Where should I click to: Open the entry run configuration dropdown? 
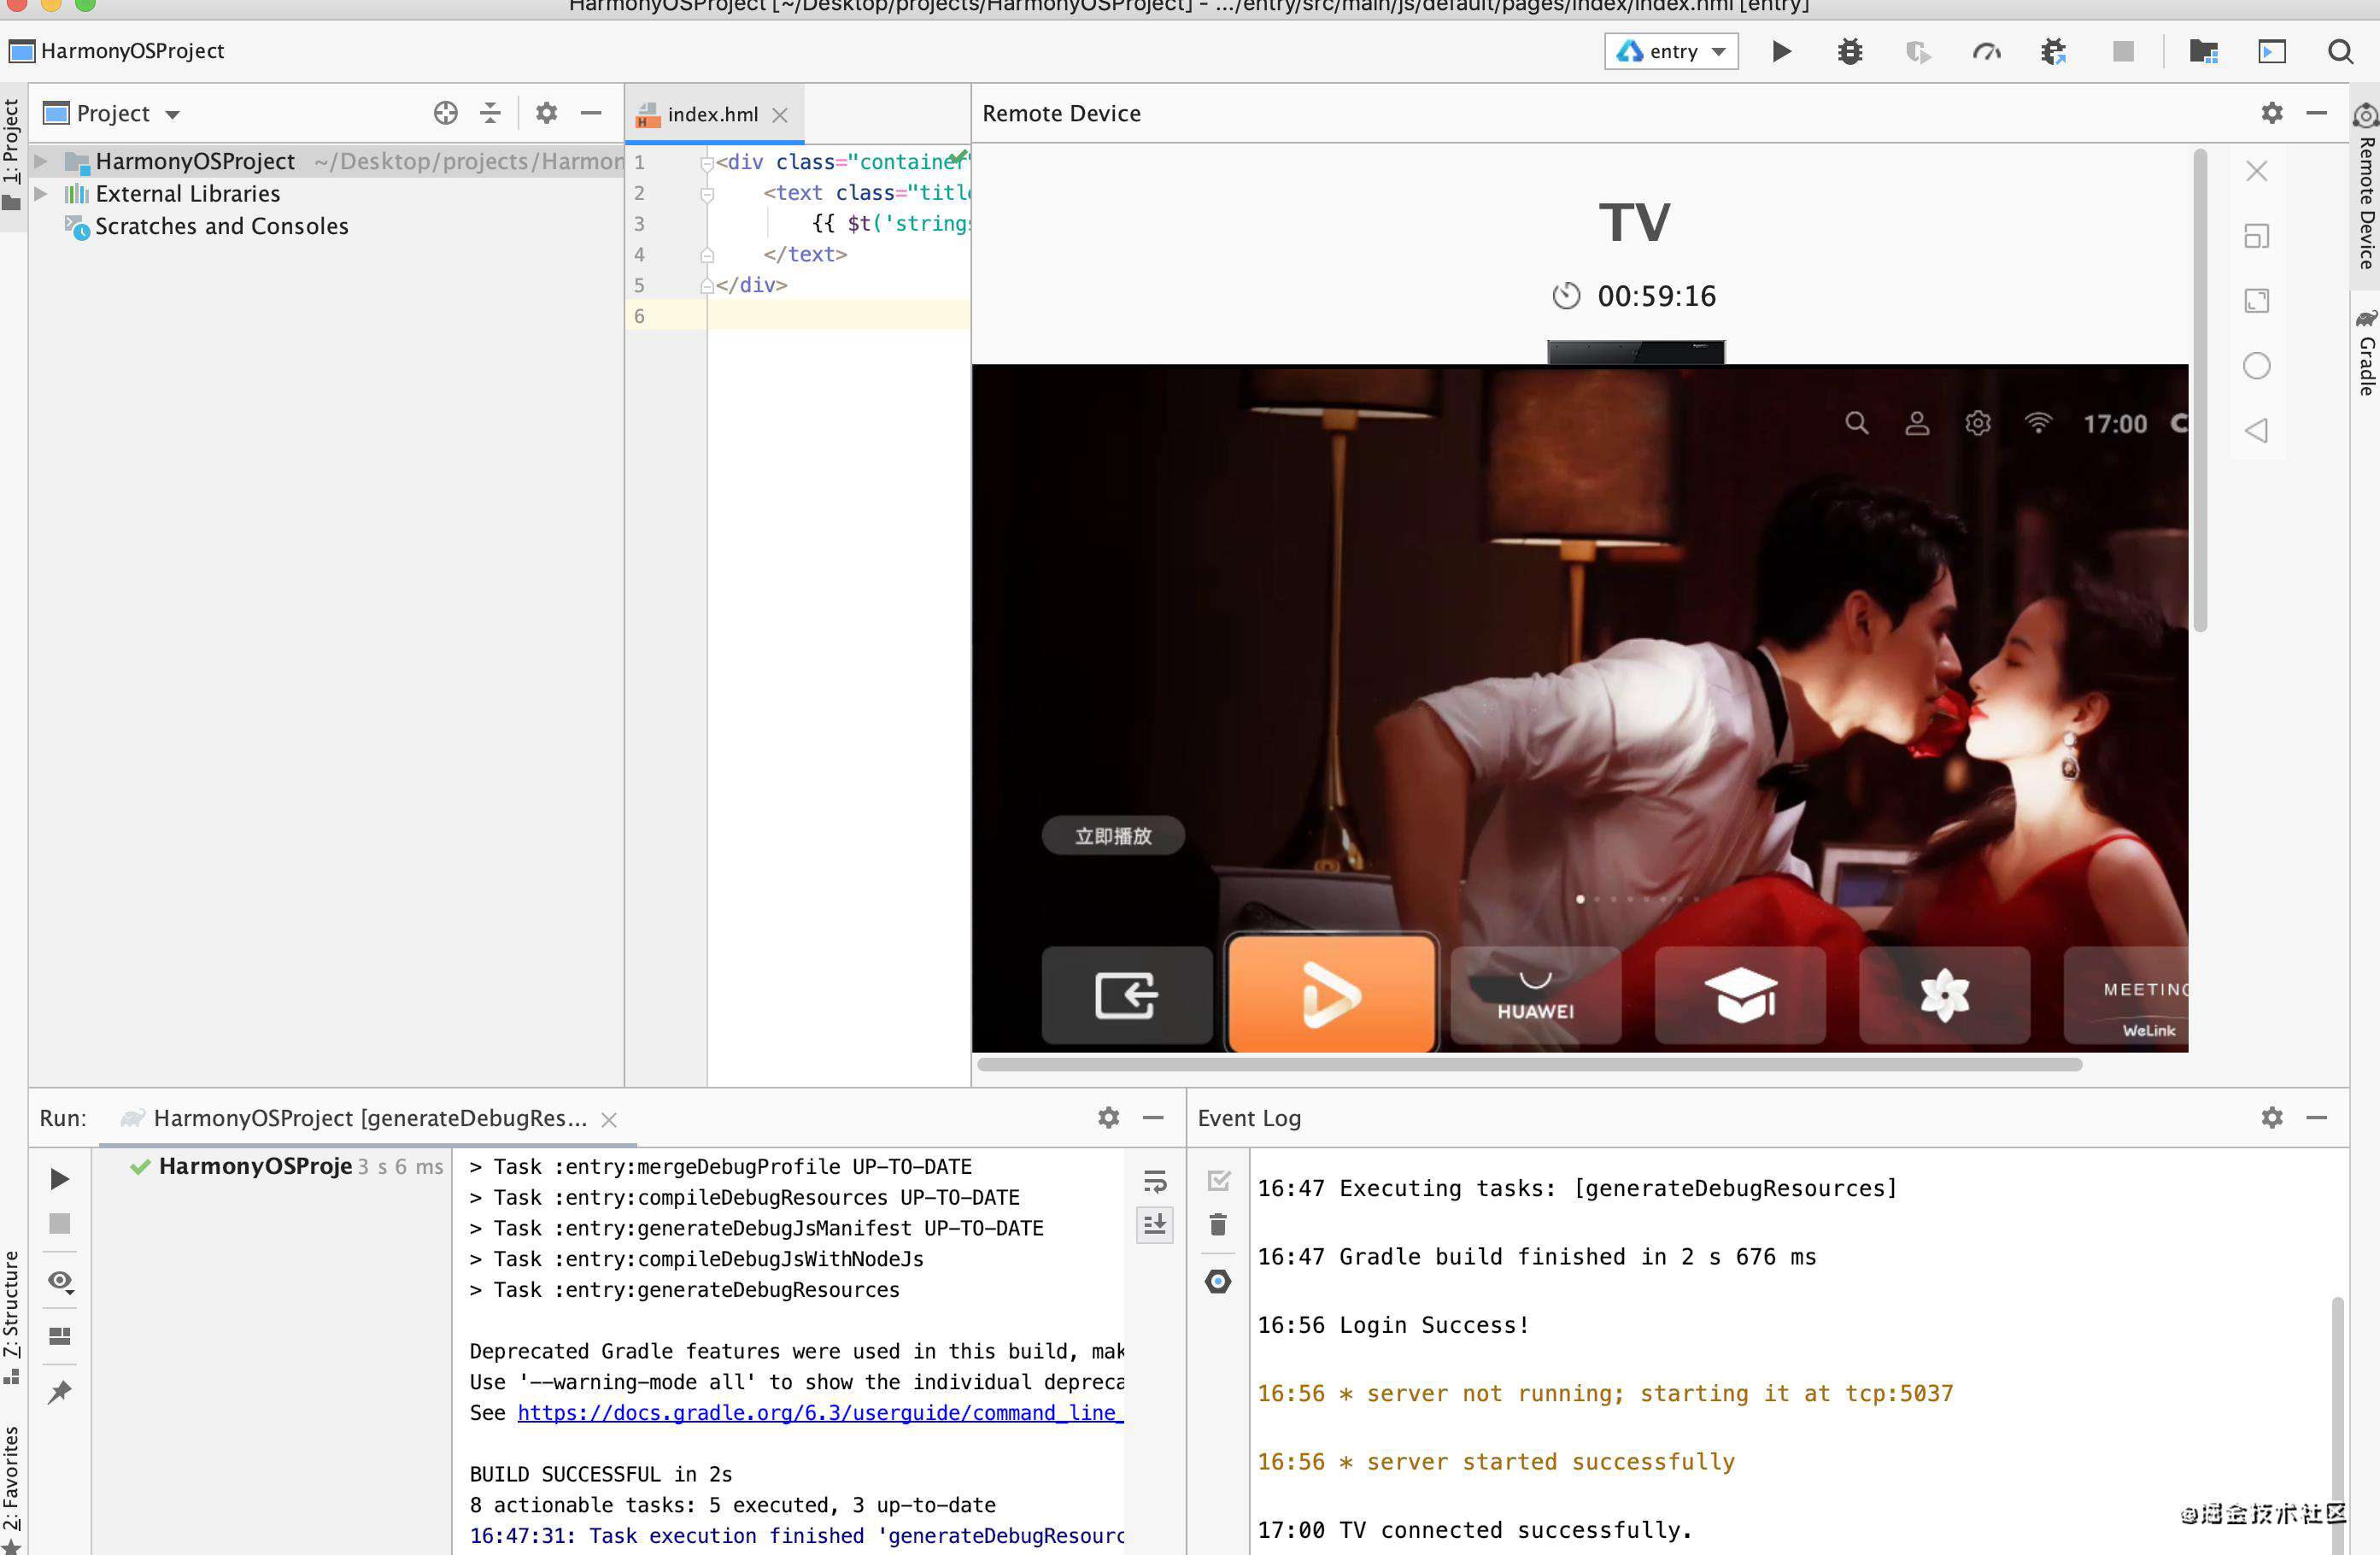pos(1671,51)
